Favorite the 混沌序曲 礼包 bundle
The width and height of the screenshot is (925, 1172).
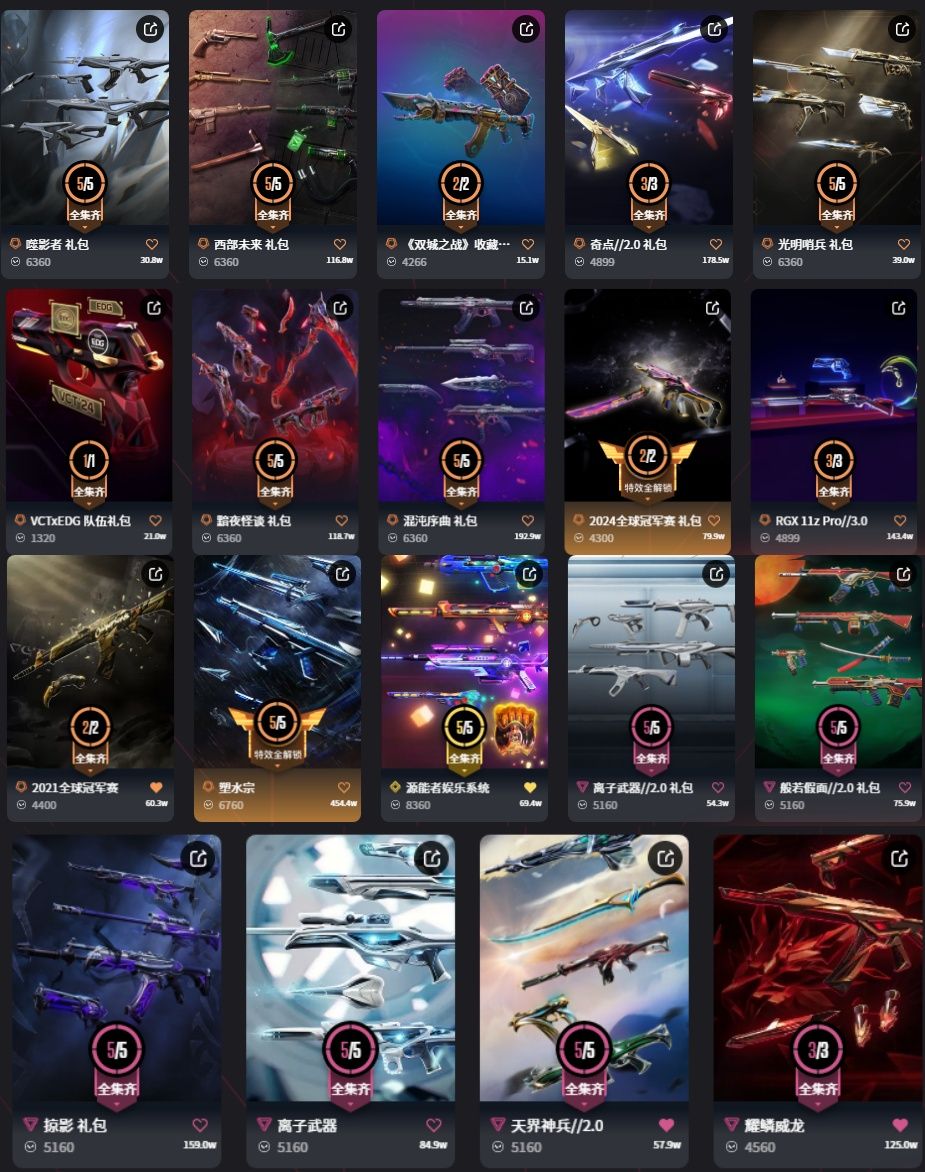pyautogui.click(x=528, y=520)
